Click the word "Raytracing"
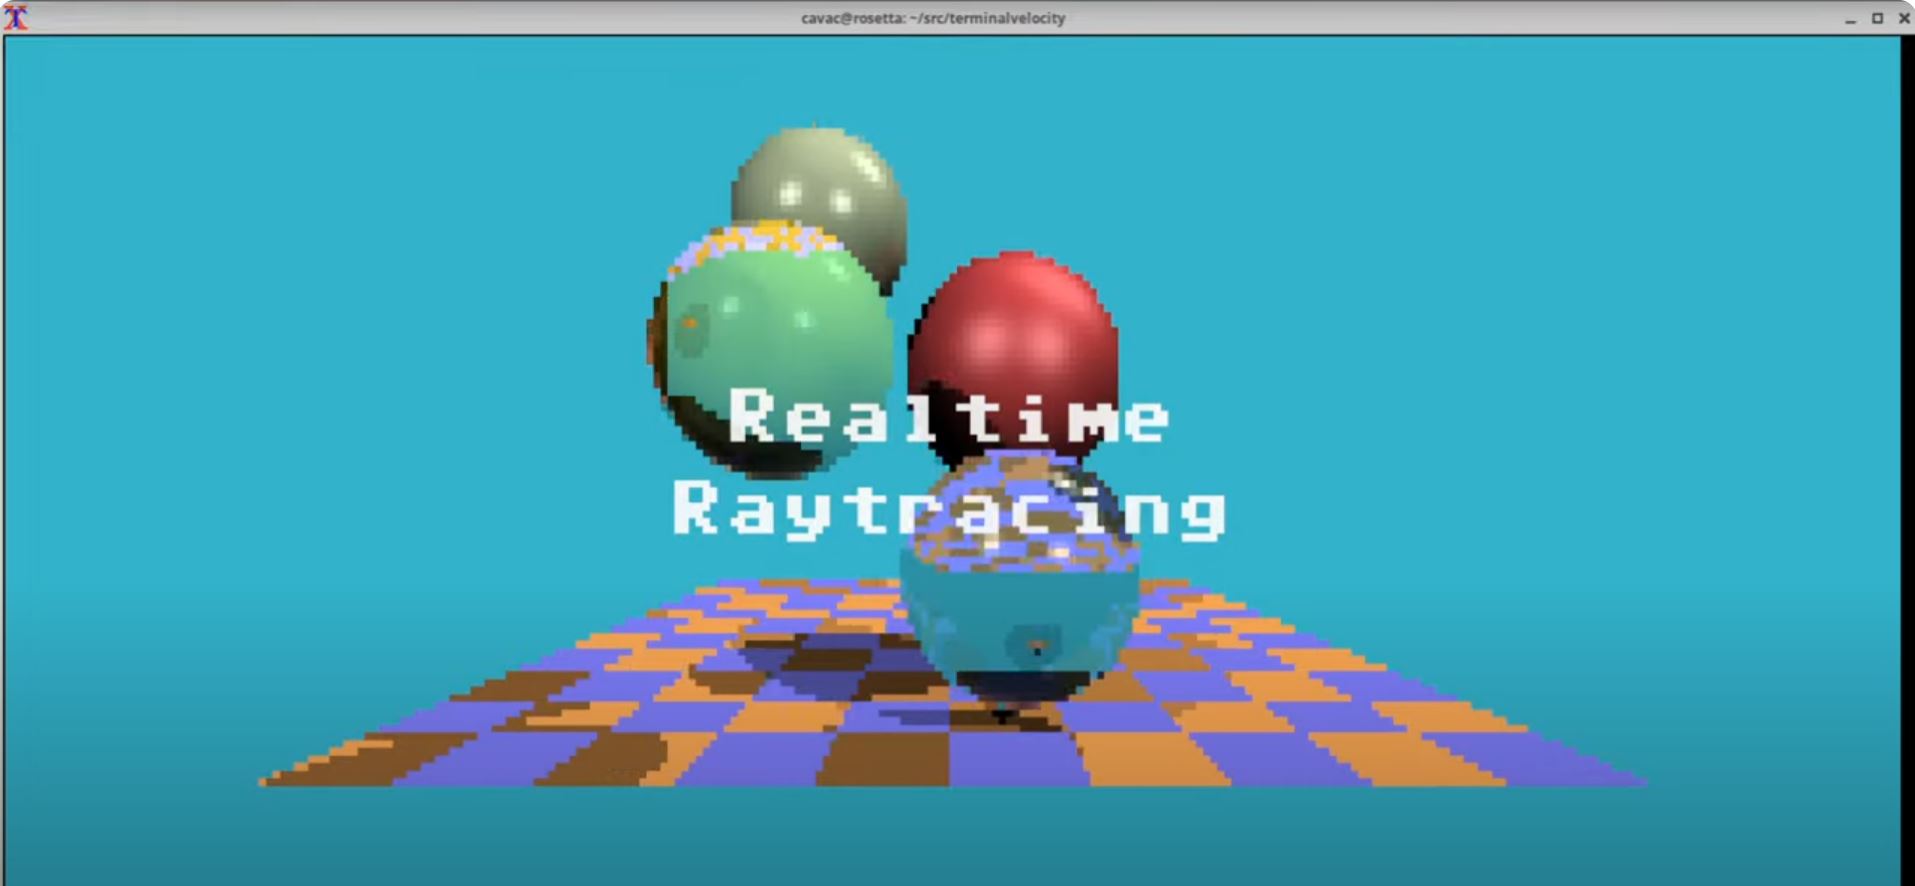Screen dimensions: 1915x886 948,509
